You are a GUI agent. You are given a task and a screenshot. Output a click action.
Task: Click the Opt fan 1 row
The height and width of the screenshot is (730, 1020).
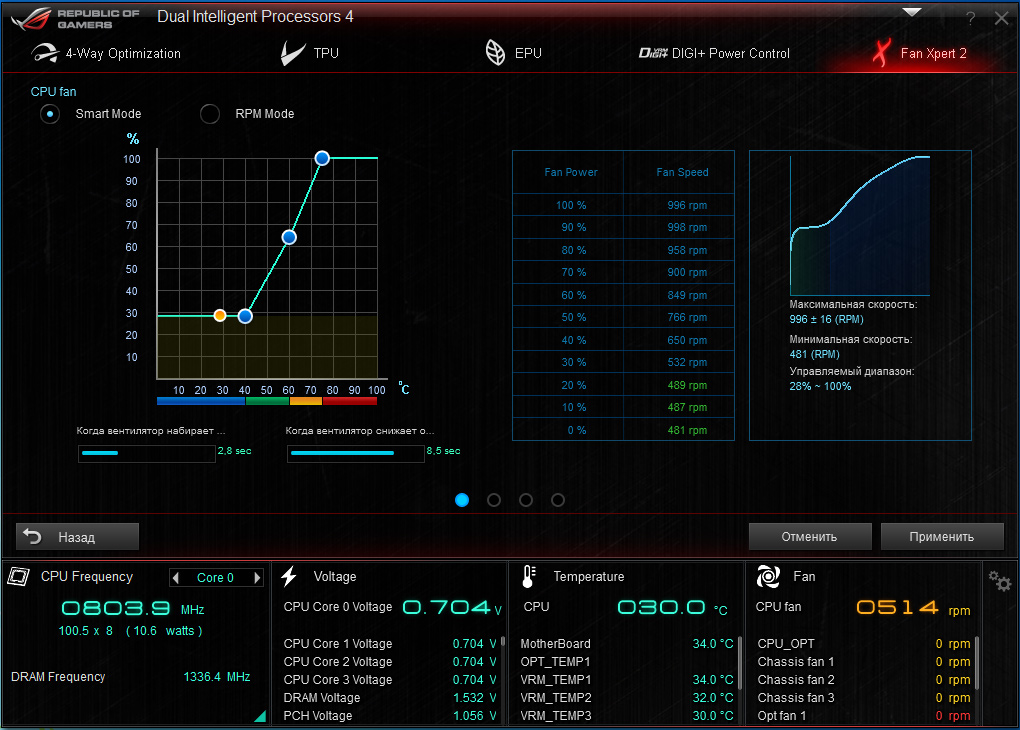pos(864,716)
